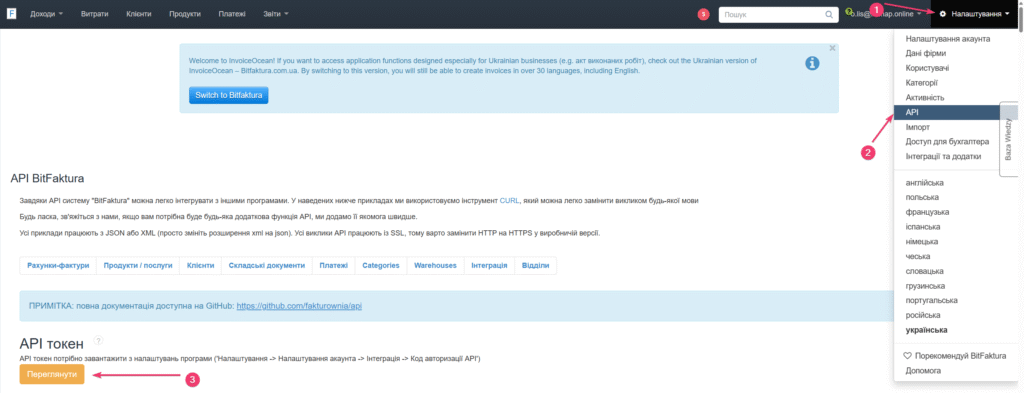Open the Інтеграція tab
Screen dimensions: 1024x393
point(489,266)
